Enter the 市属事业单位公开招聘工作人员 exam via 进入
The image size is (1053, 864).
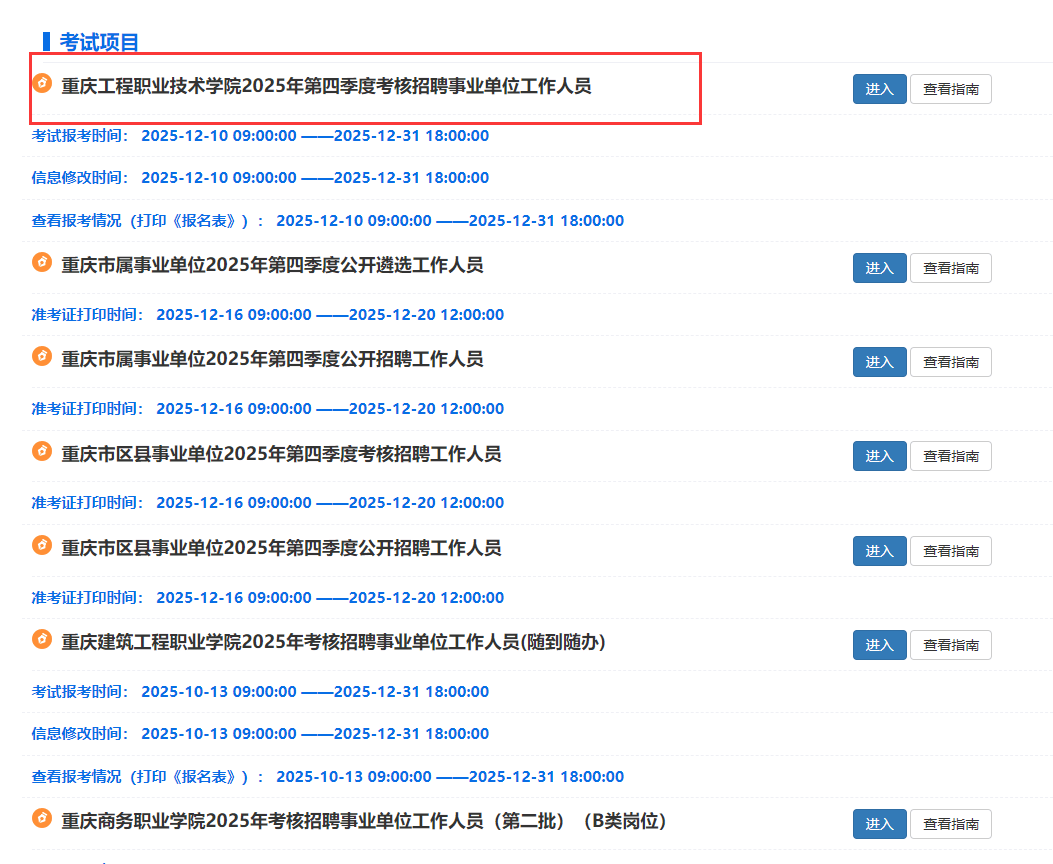pos(879,362)
